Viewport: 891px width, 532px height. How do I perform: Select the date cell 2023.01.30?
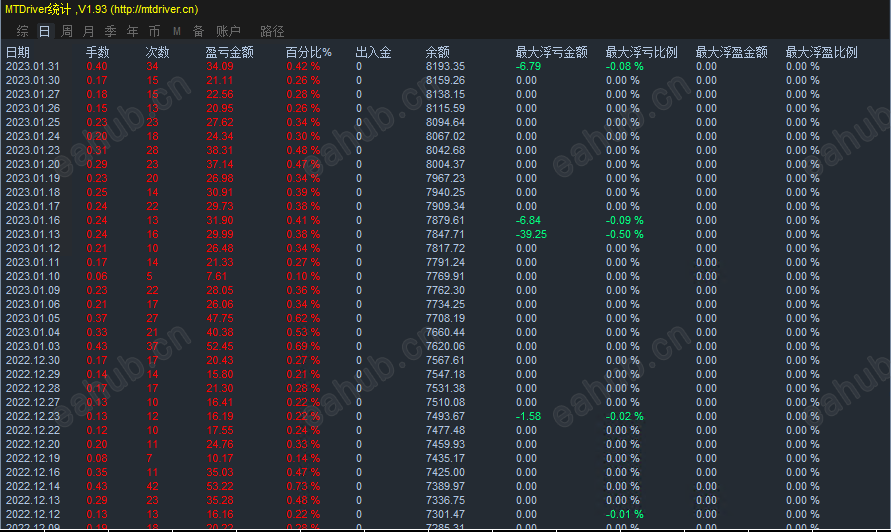[32, 80]
